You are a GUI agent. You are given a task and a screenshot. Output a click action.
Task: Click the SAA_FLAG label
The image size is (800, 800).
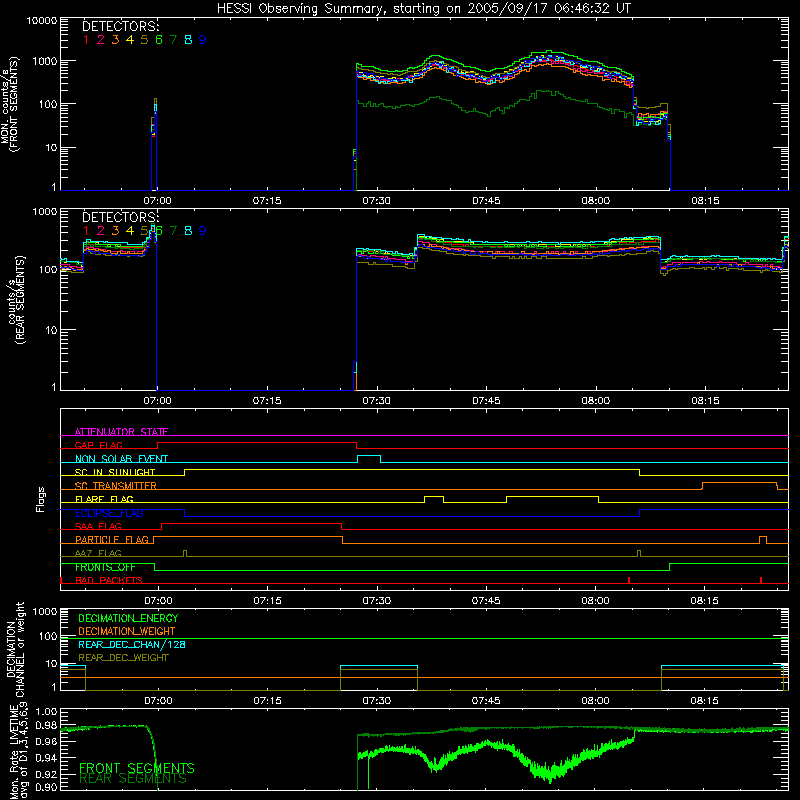(98, 526)
